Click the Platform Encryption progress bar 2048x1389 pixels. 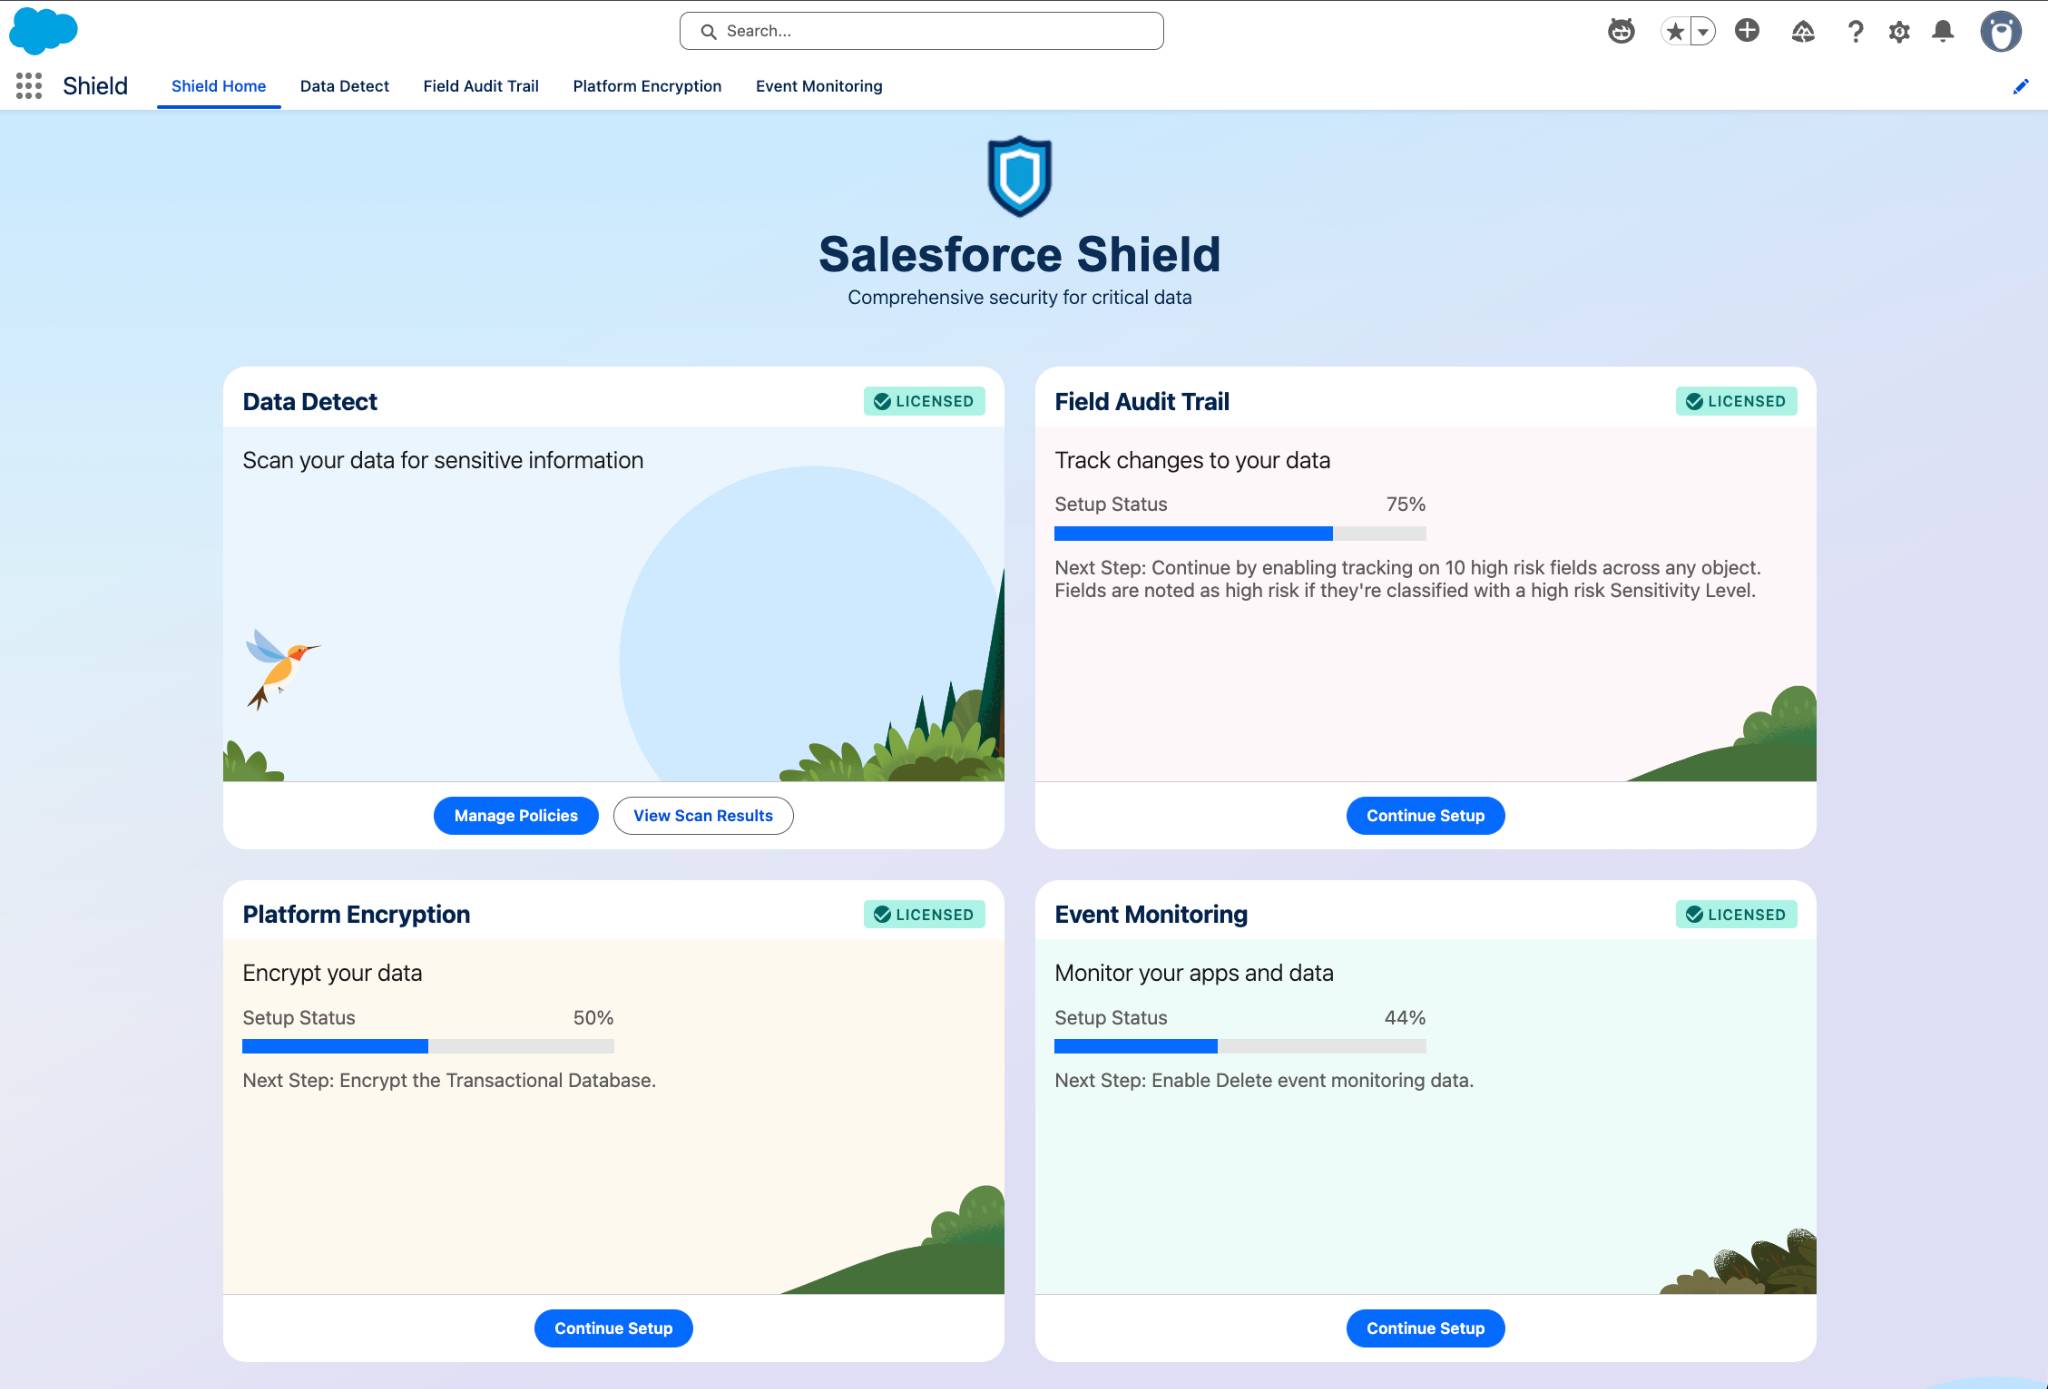coord(428,1046)
